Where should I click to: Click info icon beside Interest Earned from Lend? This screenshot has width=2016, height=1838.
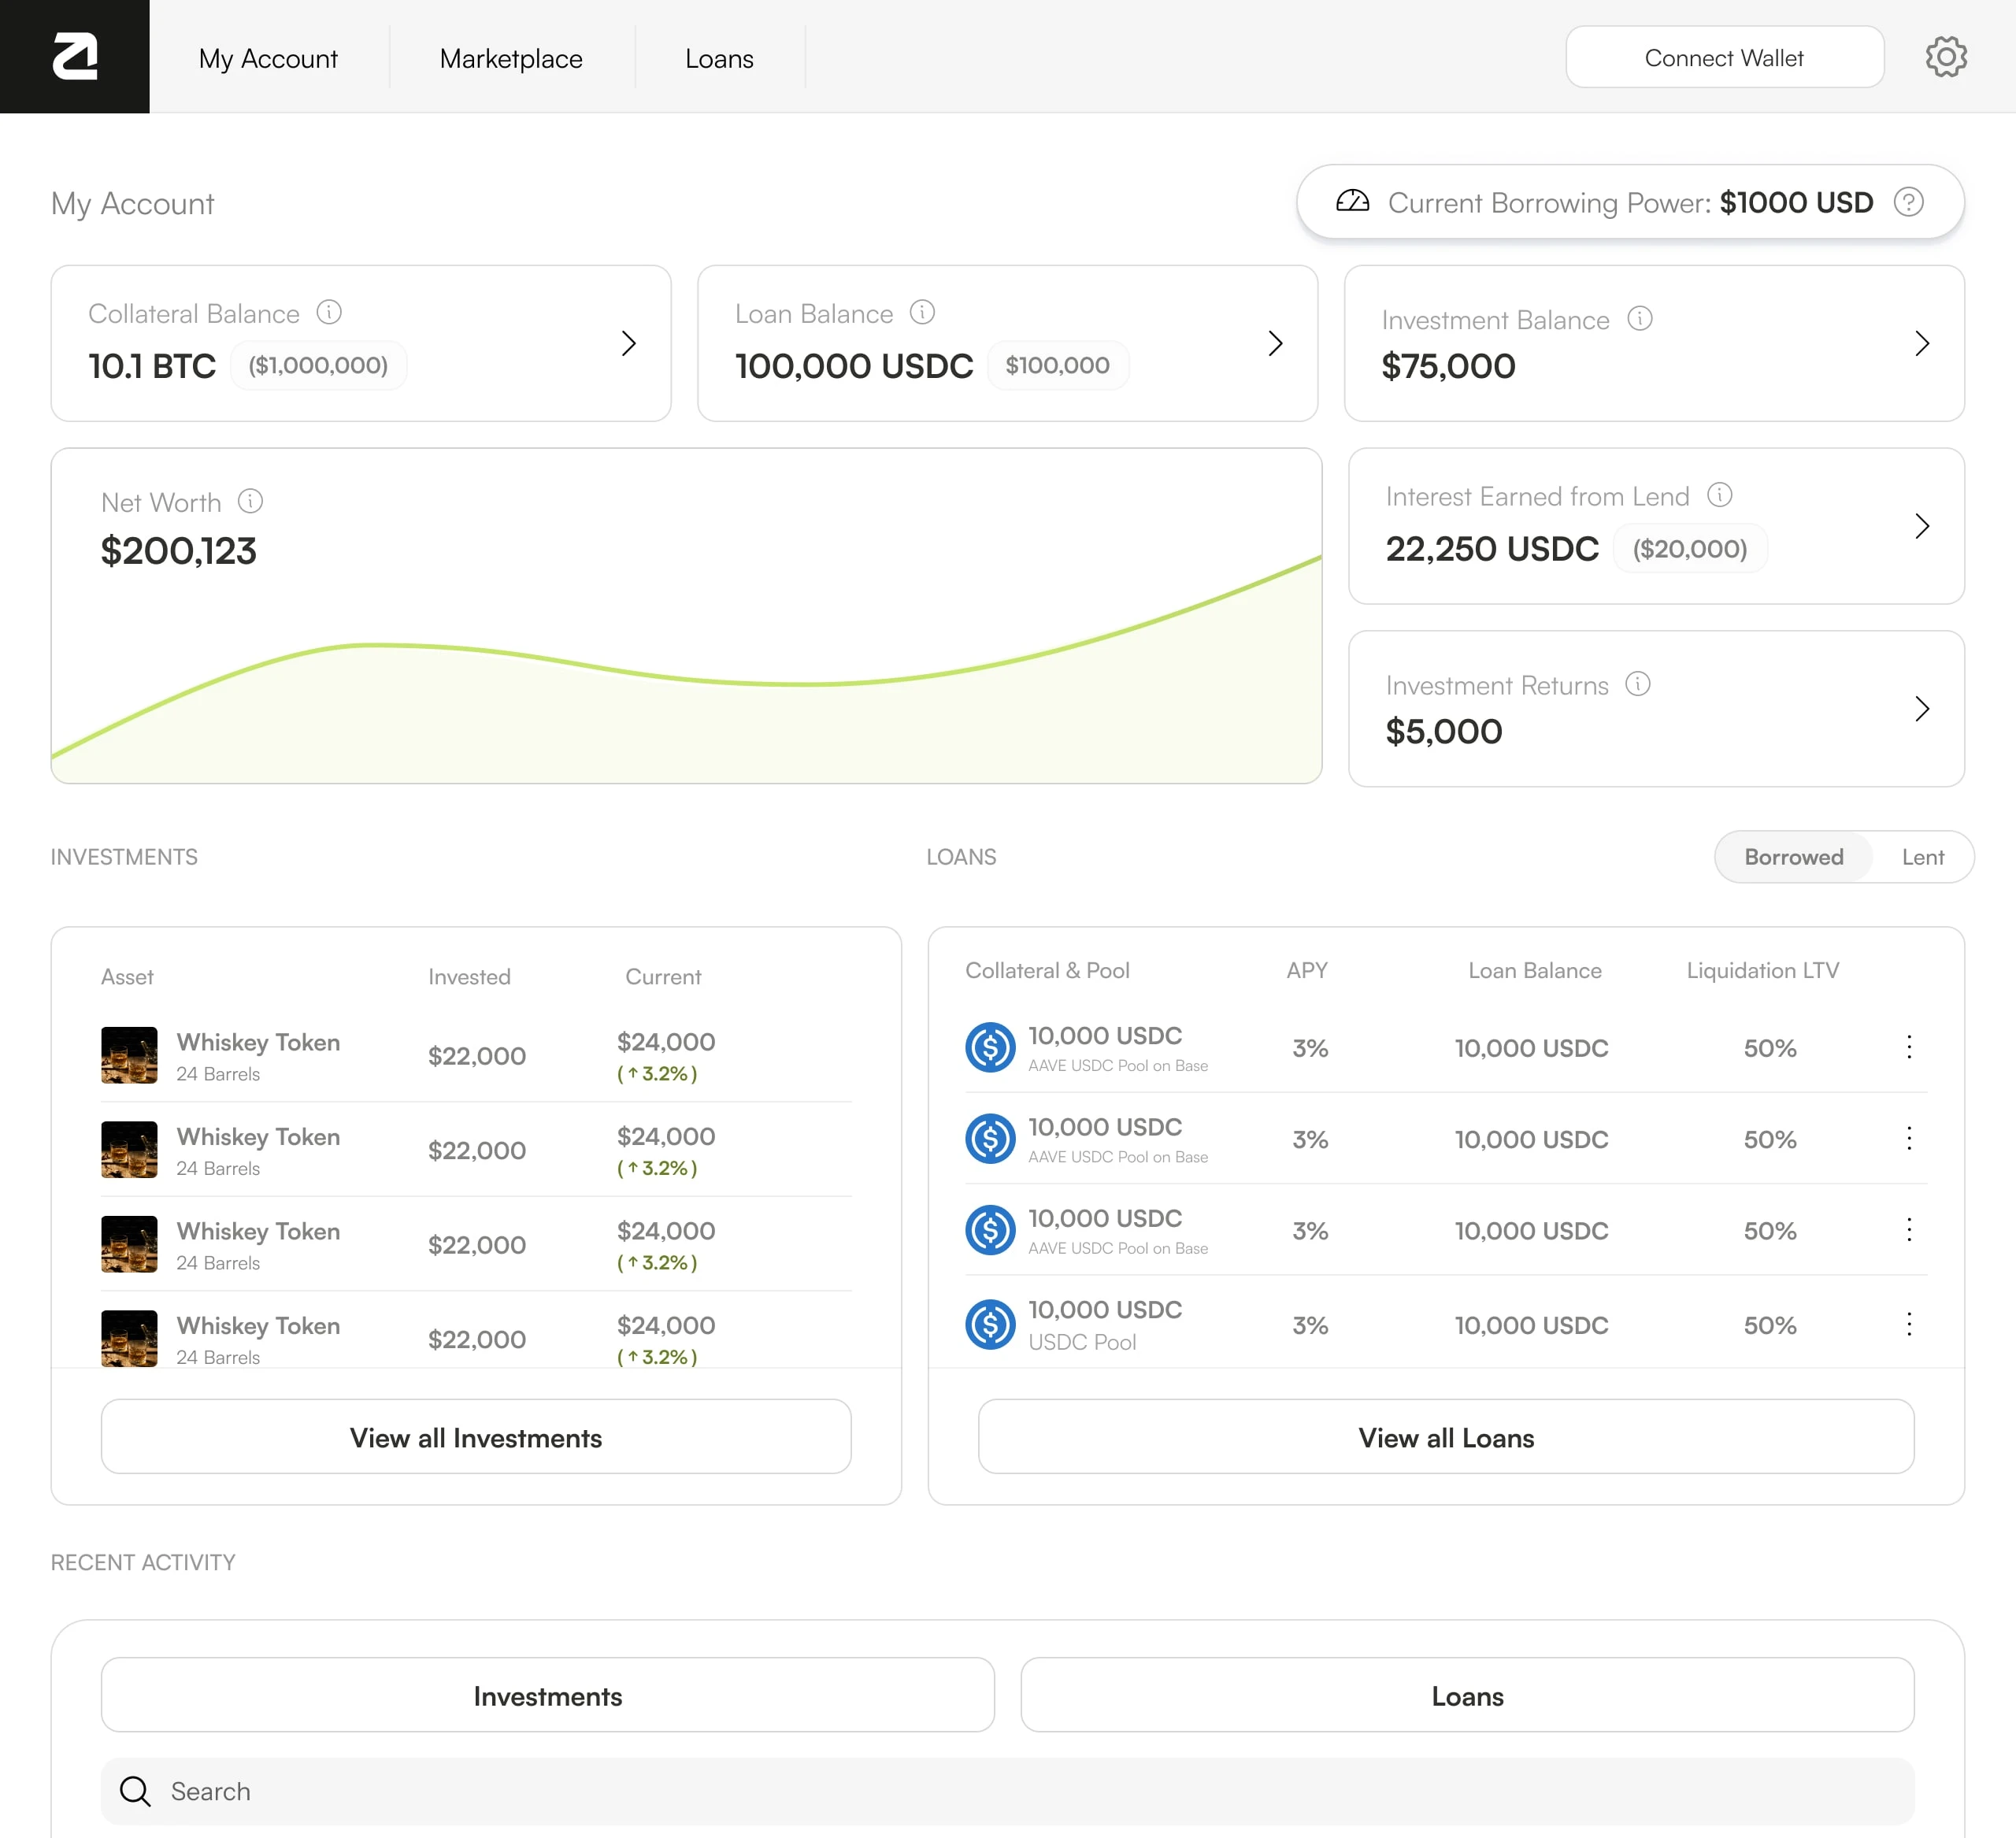(1719, 495)
